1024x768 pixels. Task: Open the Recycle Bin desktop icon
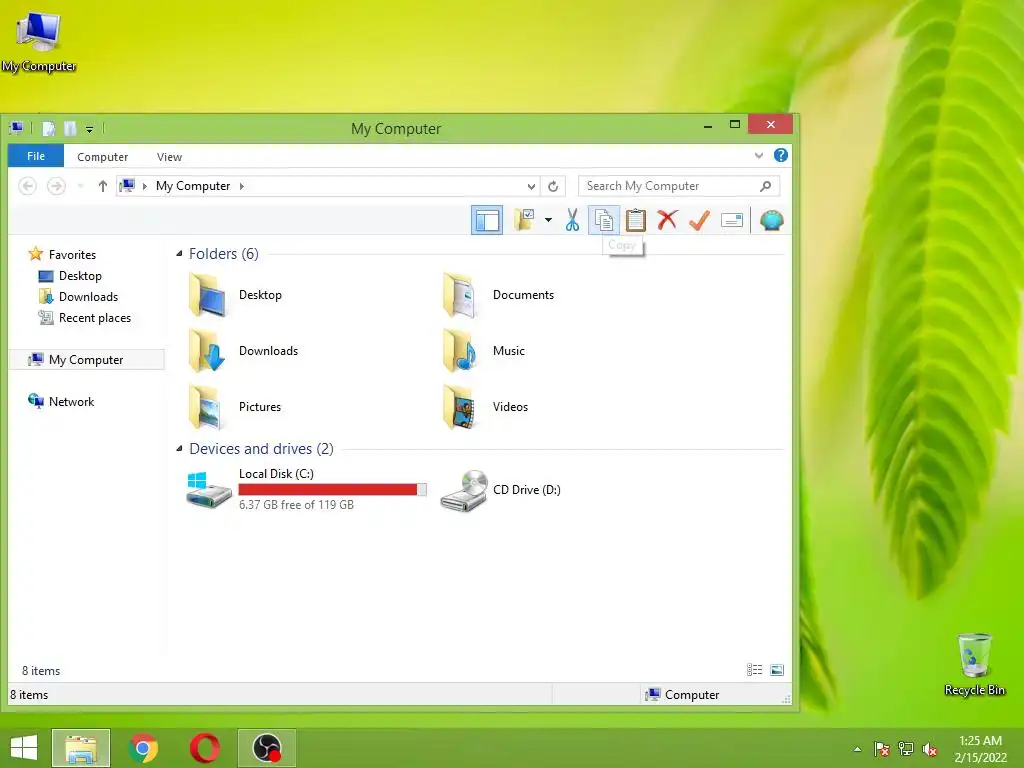(974, 664)
